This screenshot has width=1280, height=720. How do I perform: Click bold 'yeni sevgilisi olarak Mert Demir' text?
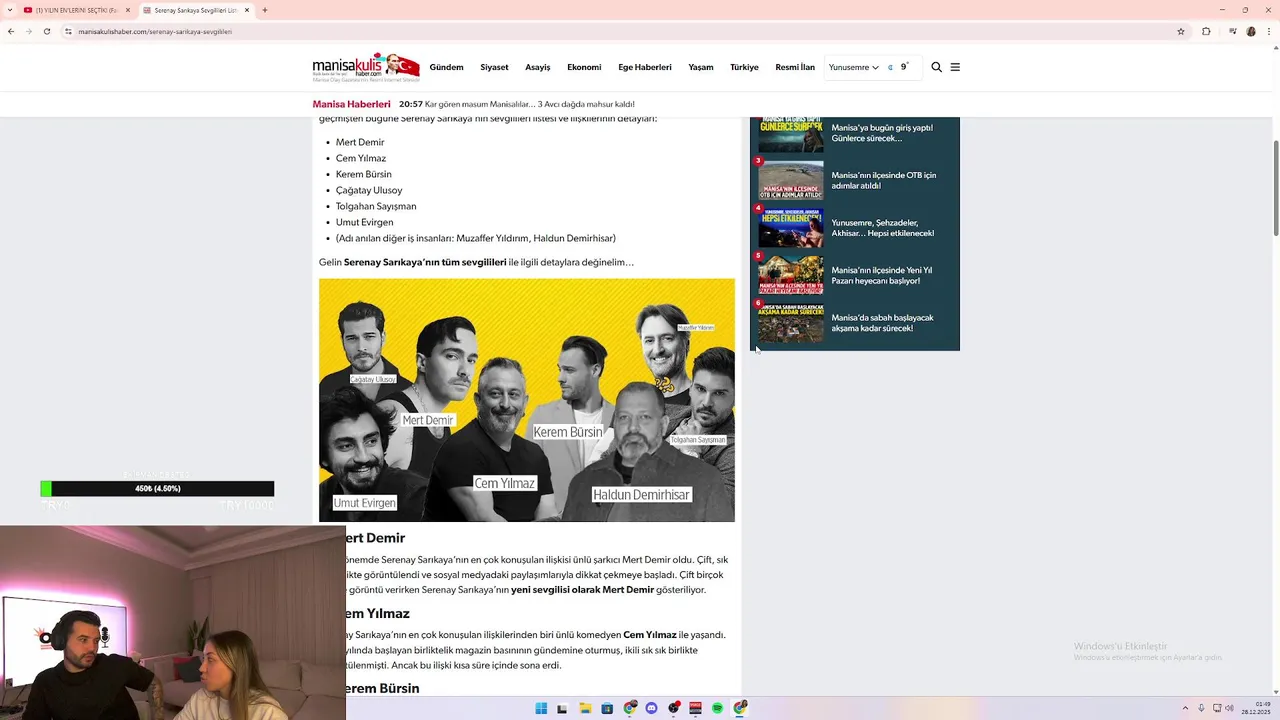582,590
